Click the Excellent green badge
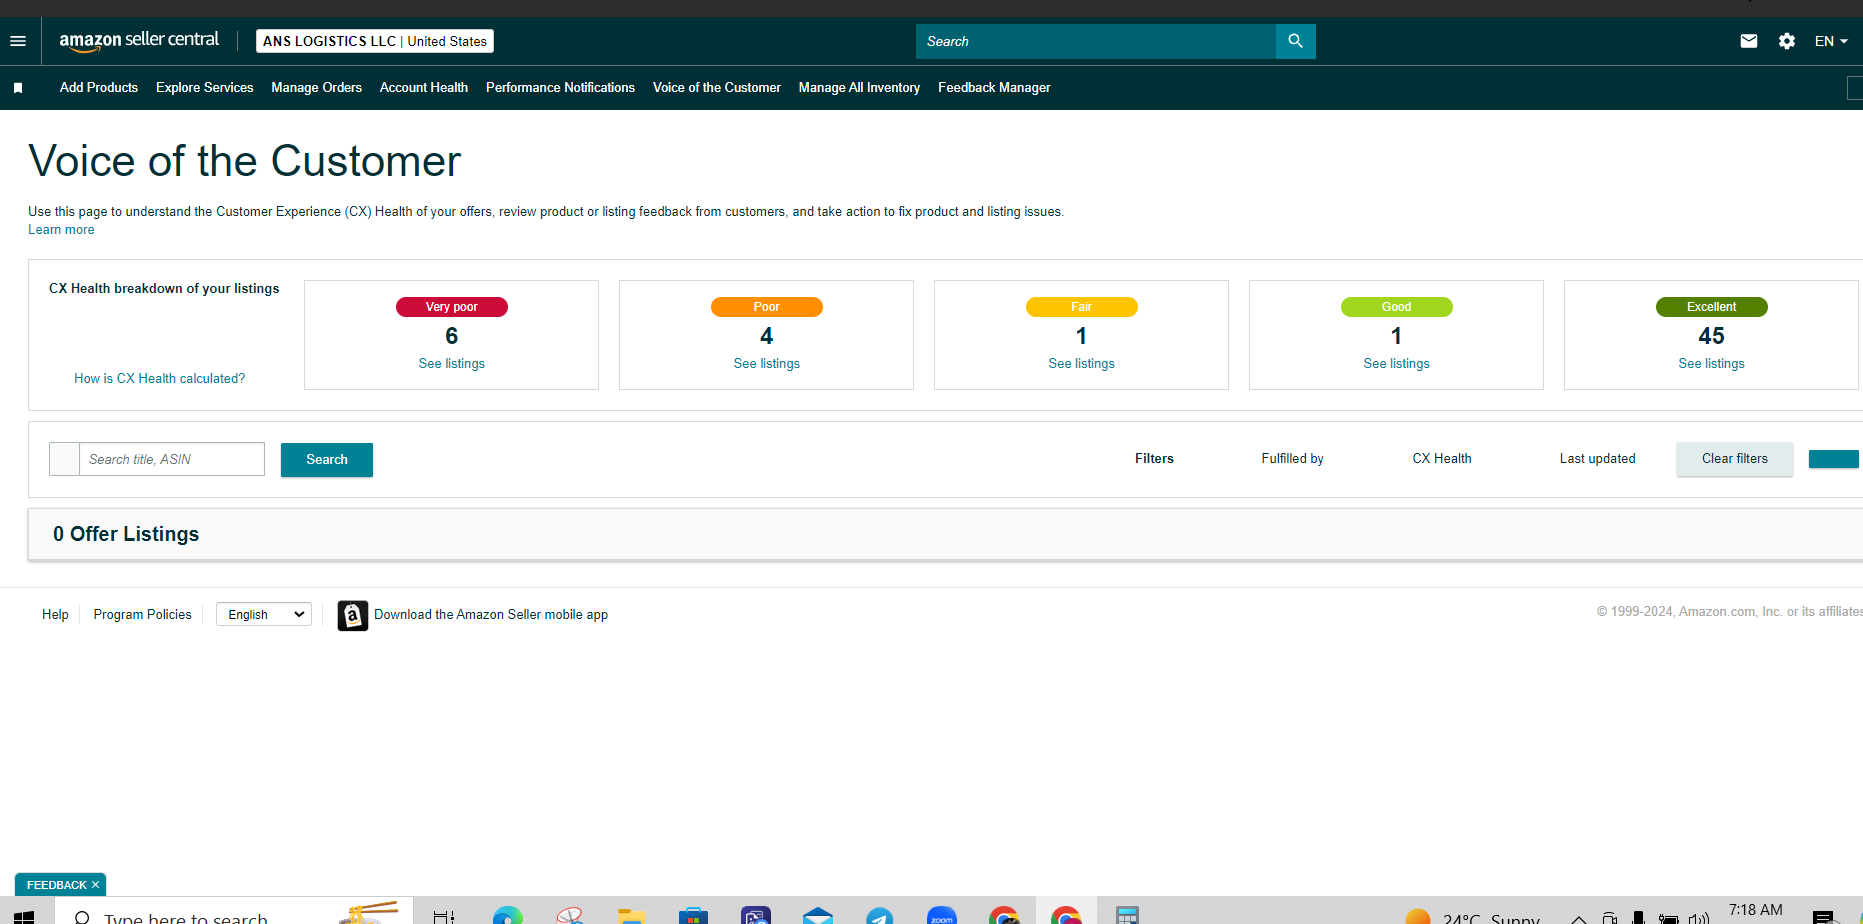 1712,307
